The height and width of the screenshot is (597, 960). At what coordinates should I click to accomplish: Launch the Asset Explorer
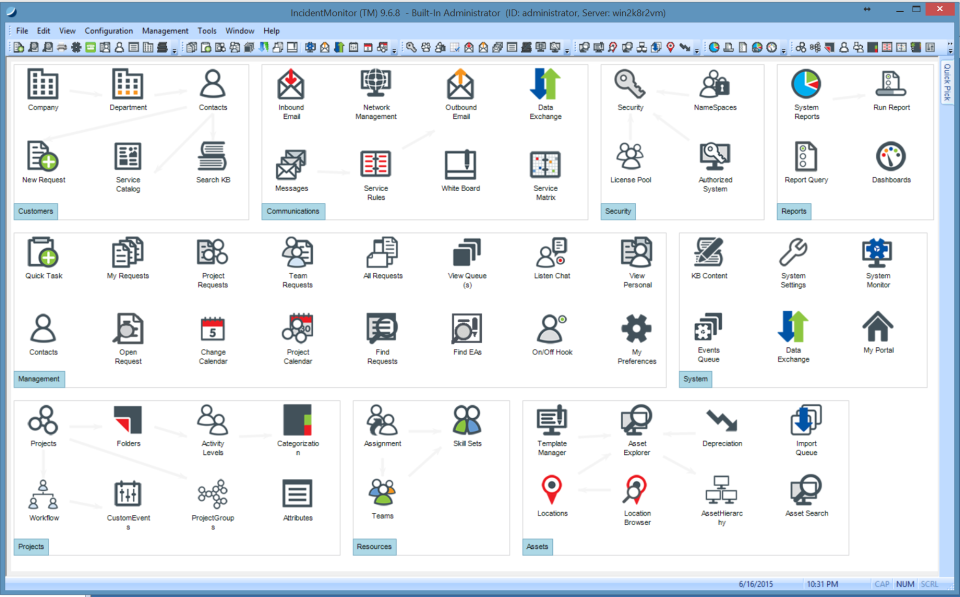637,423
